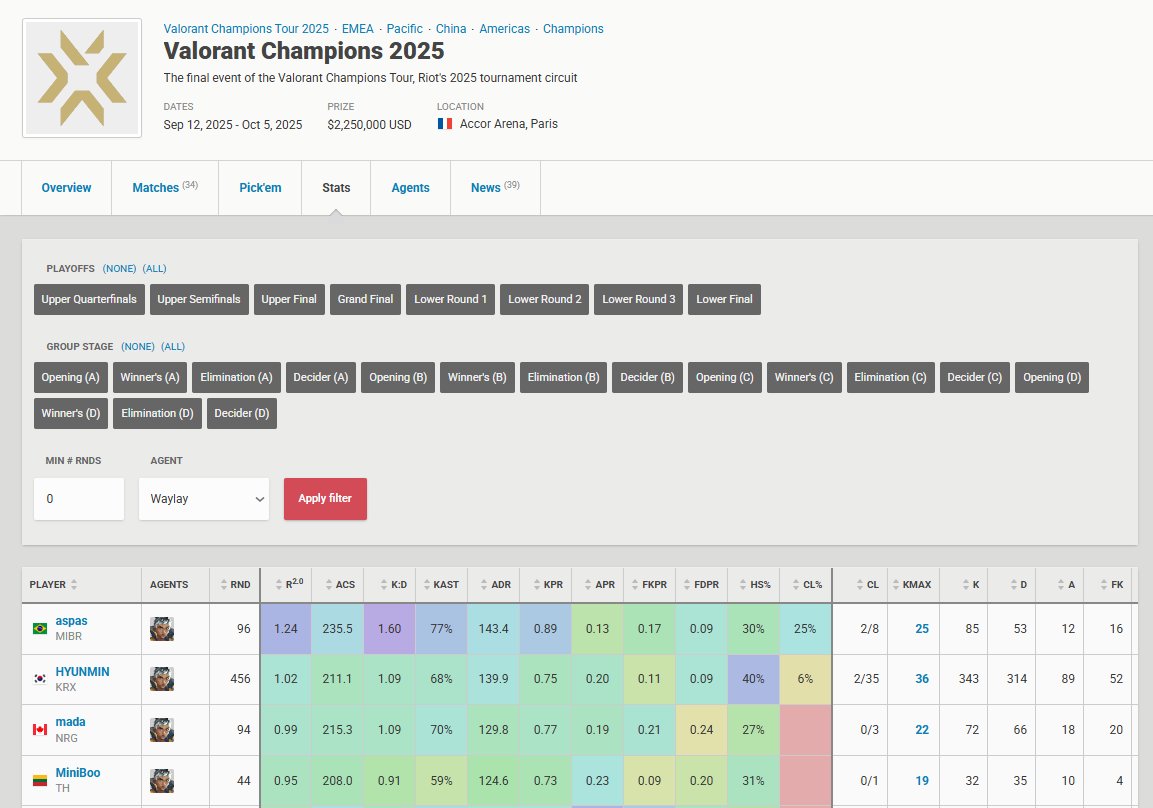Open the EMEA breadcrumb link
The width and height of the screenshot is (1153, 808).
[357, 29]
